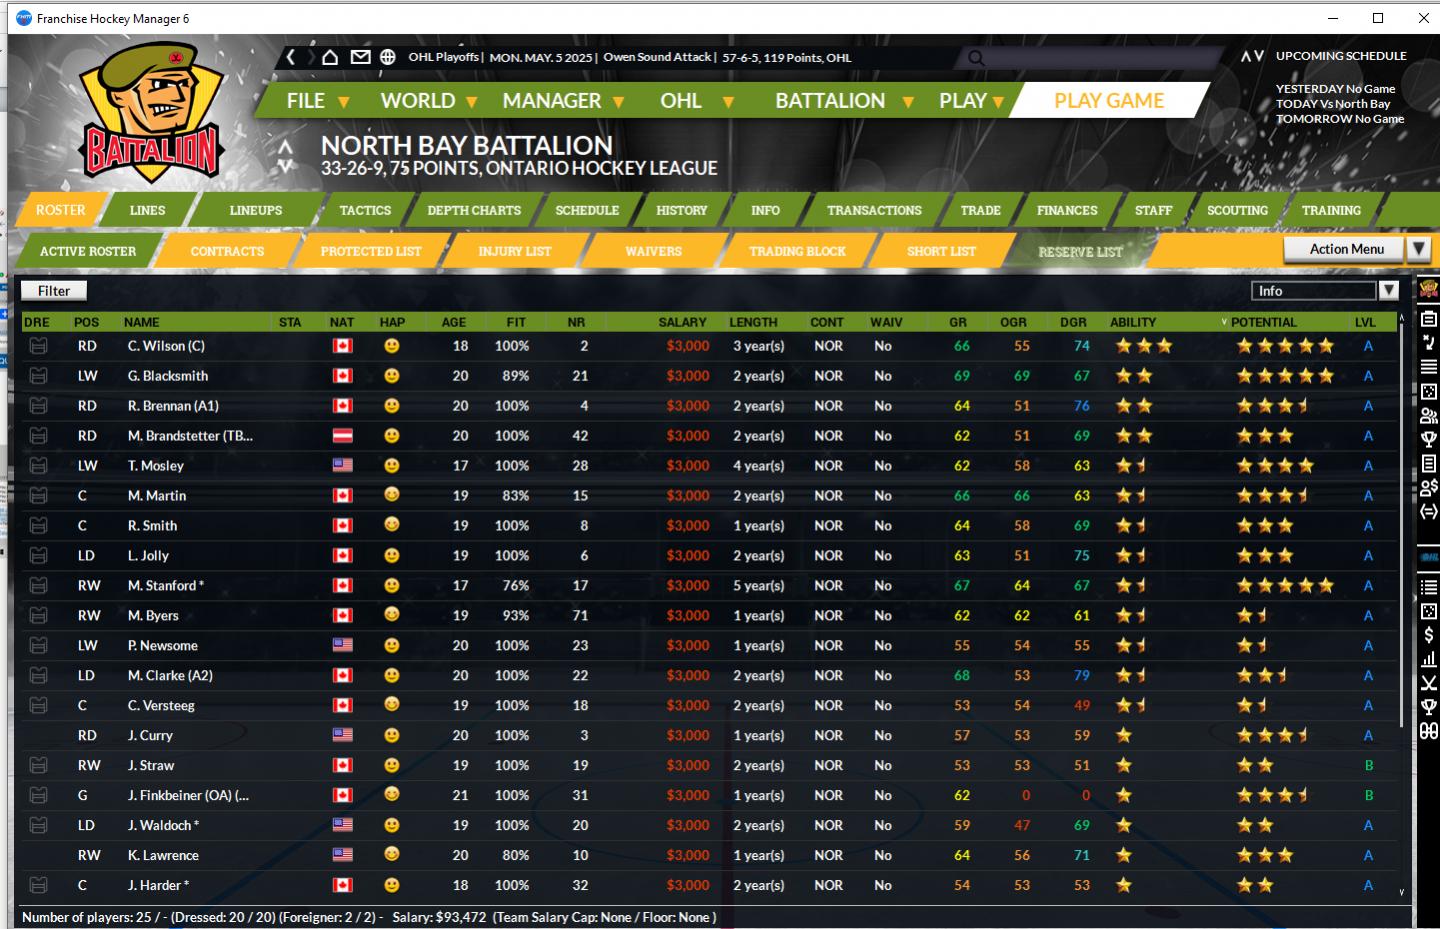This screenshot has height=929, width=1440.
Task: Click the Battalion team logo
Action: point(151,112)
